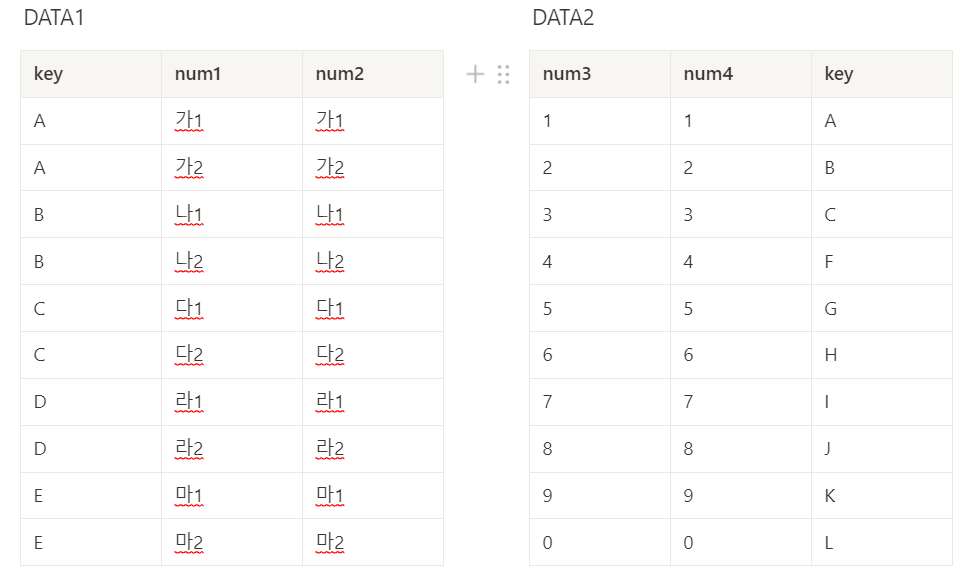
Task: Click the num2 column header
Action: [x=334, y=74]
